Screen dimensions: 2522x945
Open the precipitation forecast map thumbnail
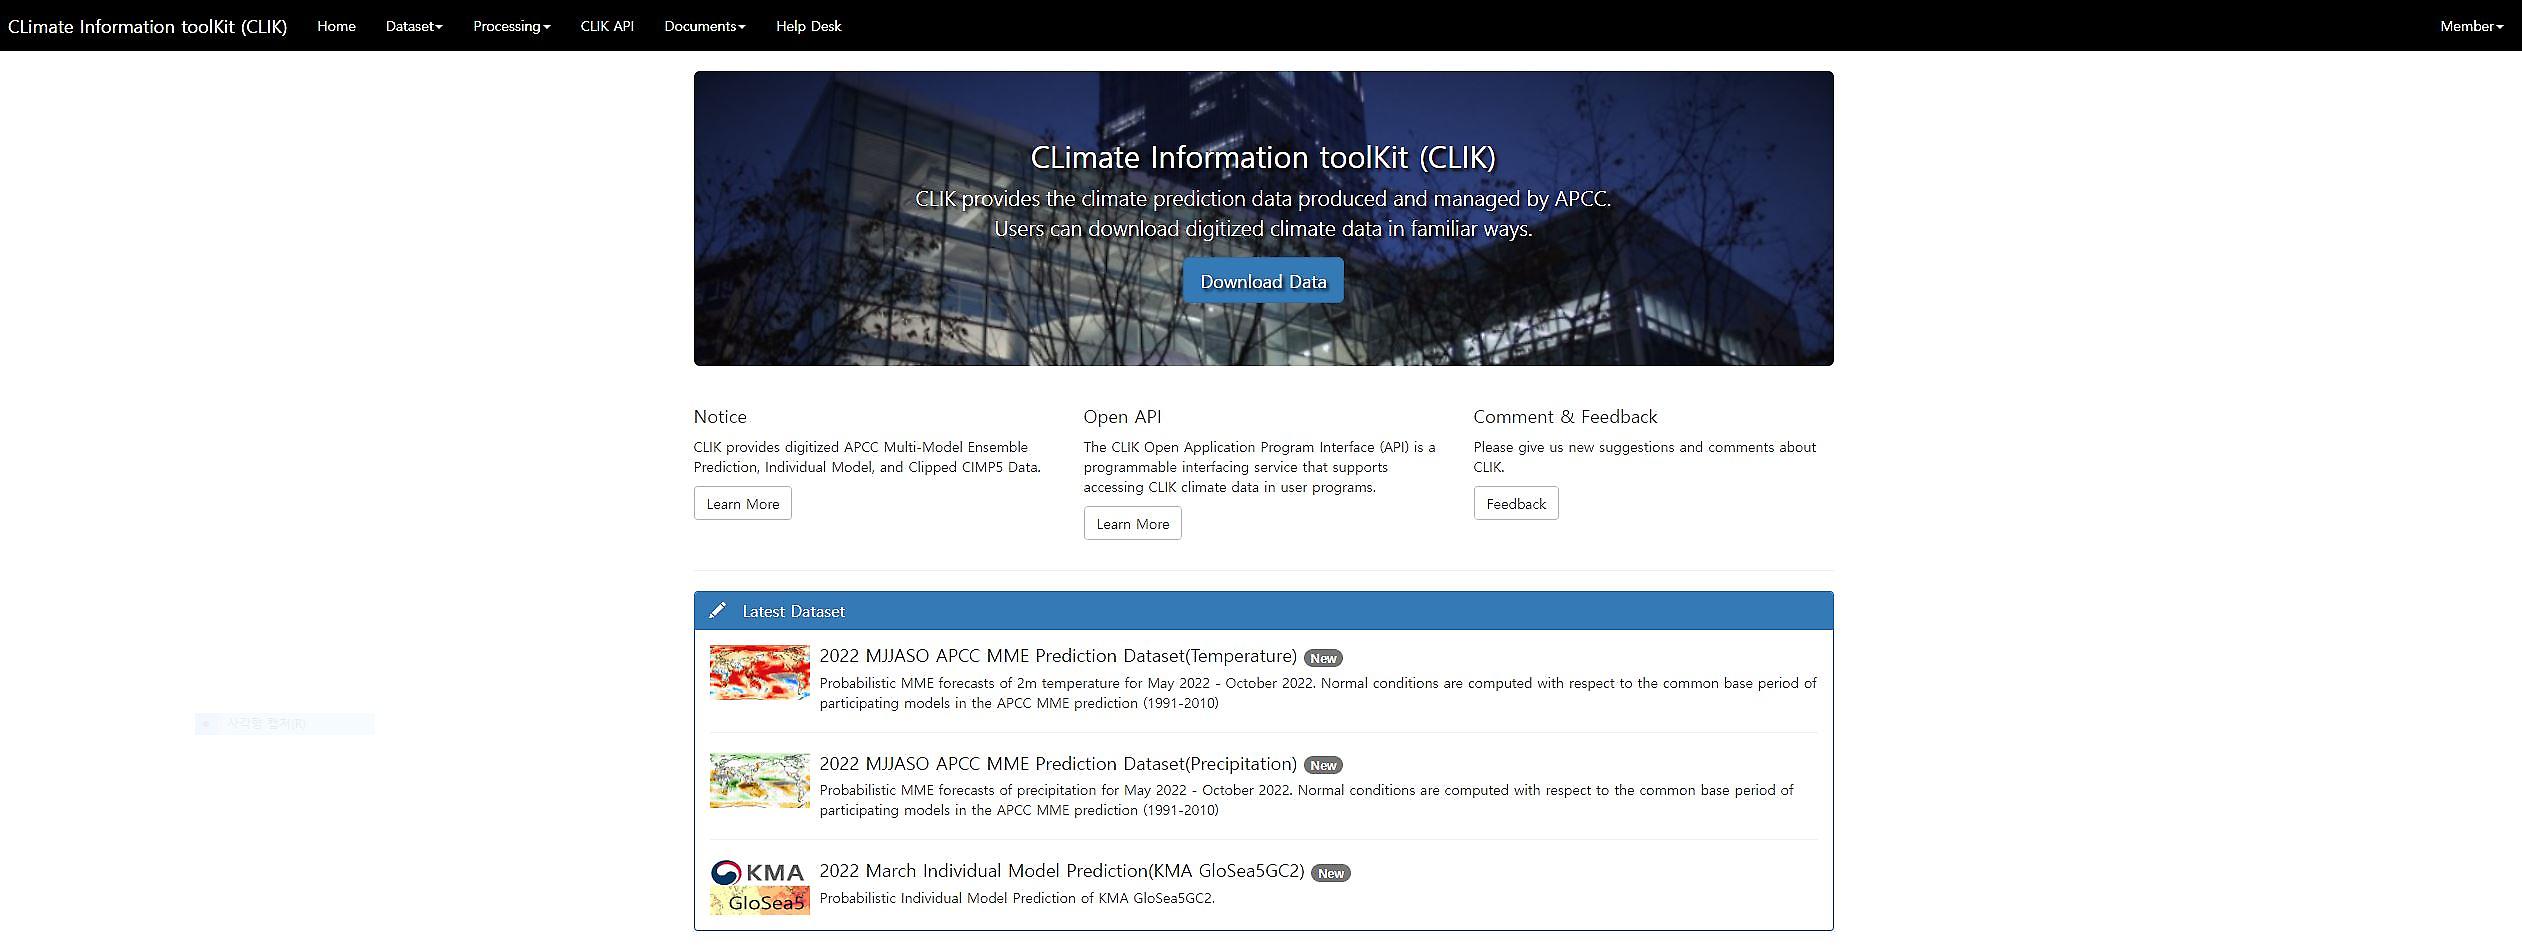759,780
